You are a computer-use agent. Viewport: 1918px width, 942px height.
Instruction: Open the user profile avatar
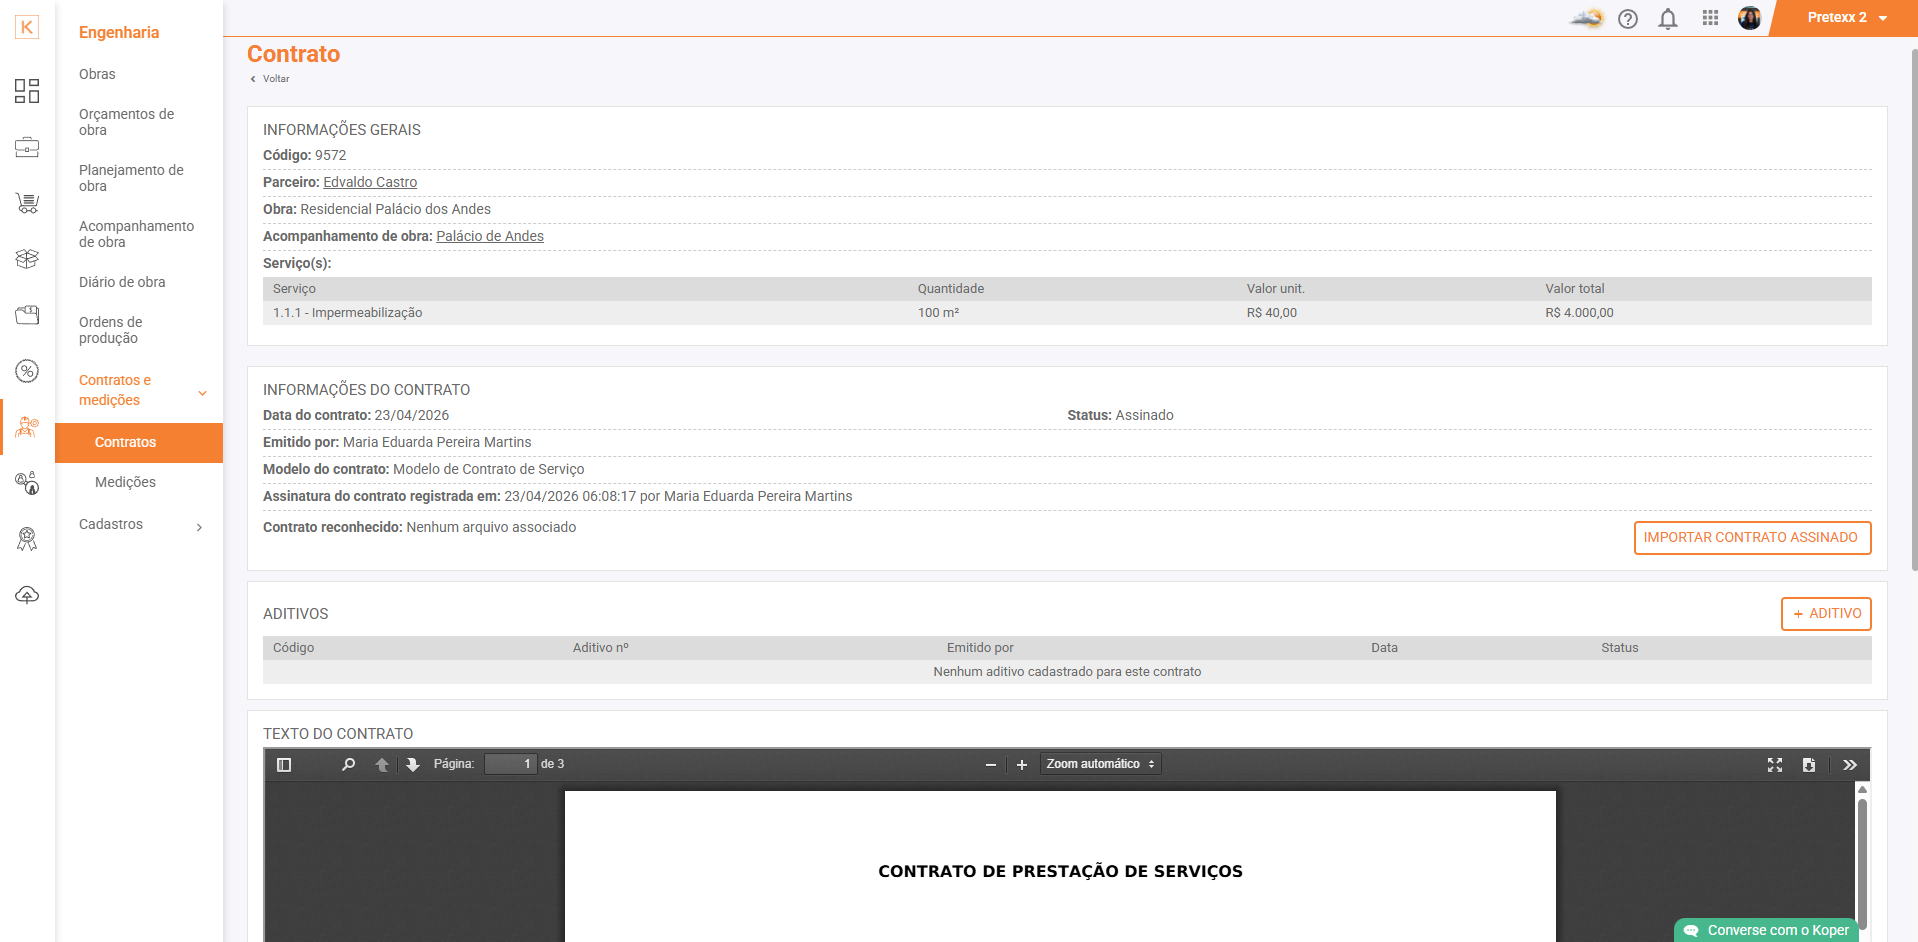coord(1749,18)
